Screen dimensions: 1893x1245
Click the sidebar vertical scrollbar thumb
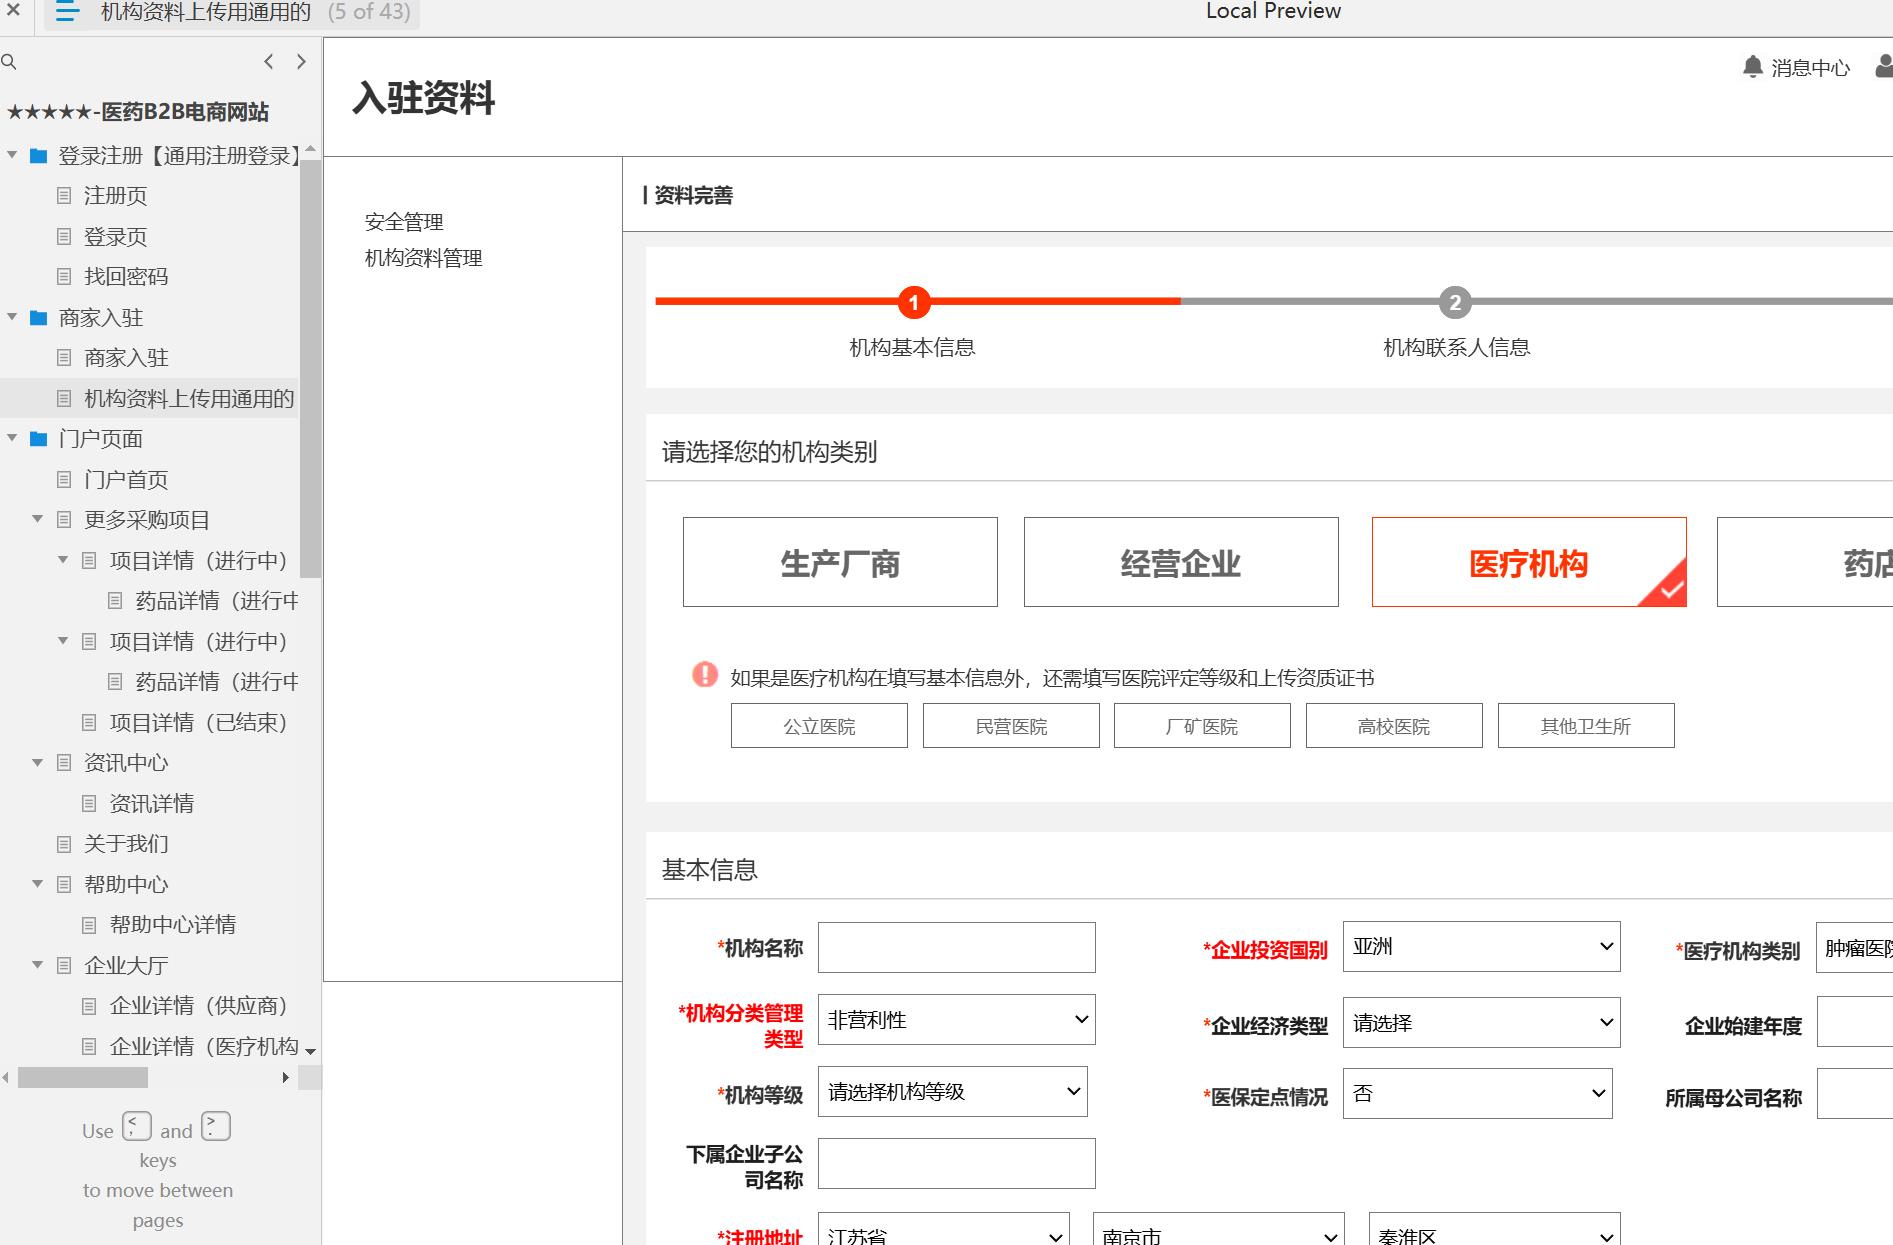tap(310, 369)
